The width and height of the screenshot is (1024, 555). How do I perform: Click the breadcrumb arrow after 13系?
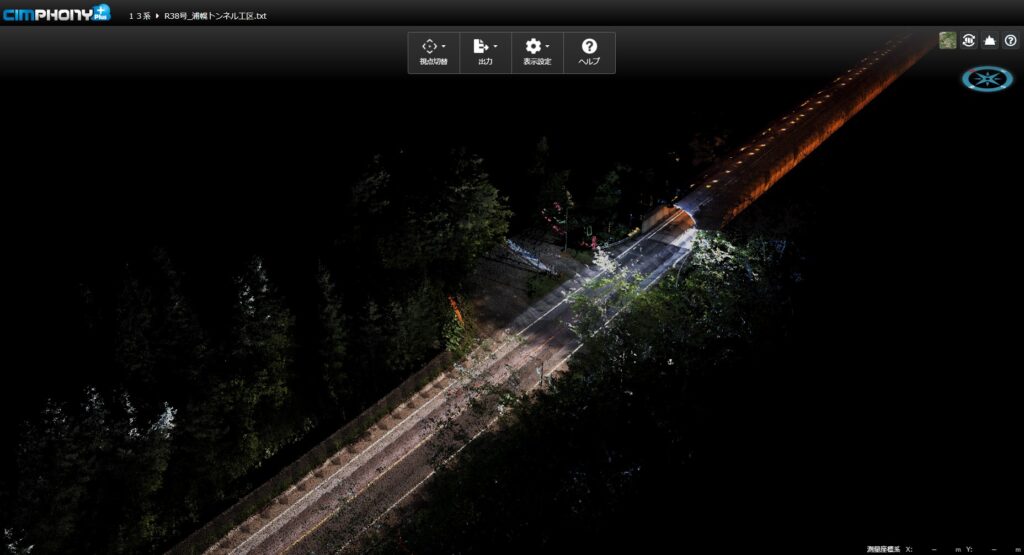157,16
